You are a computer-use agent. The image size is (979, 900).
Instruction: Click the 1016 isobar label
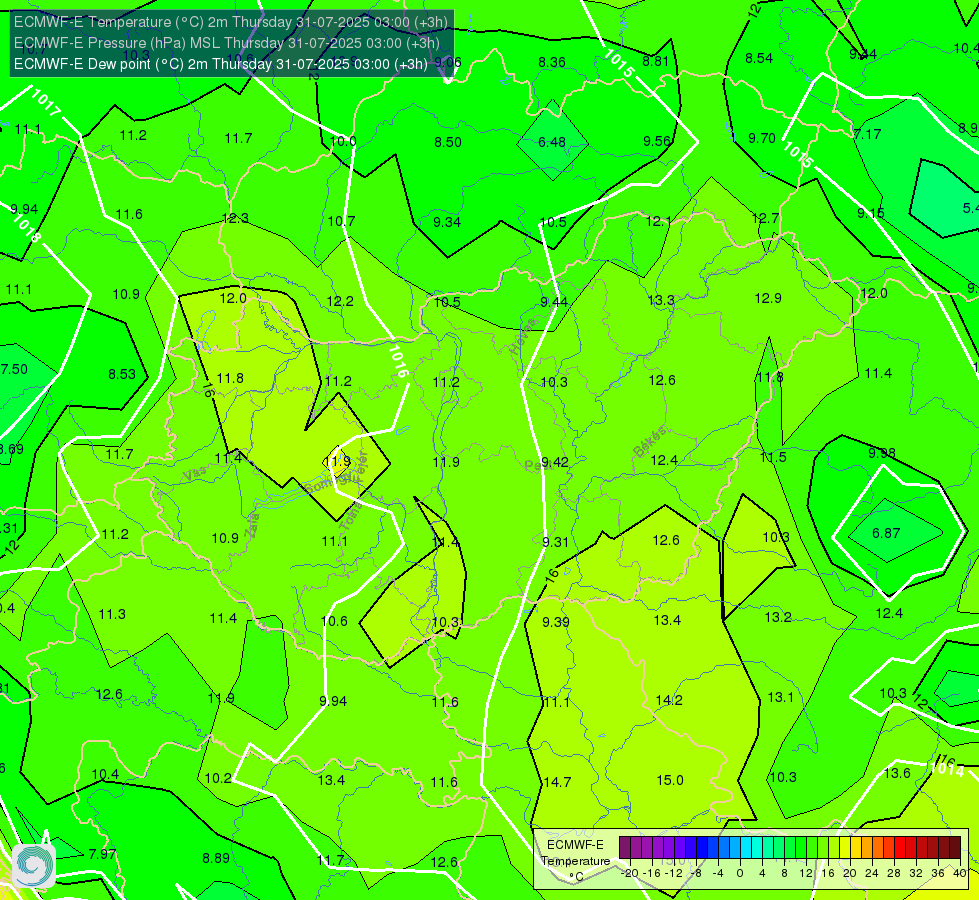398,361
